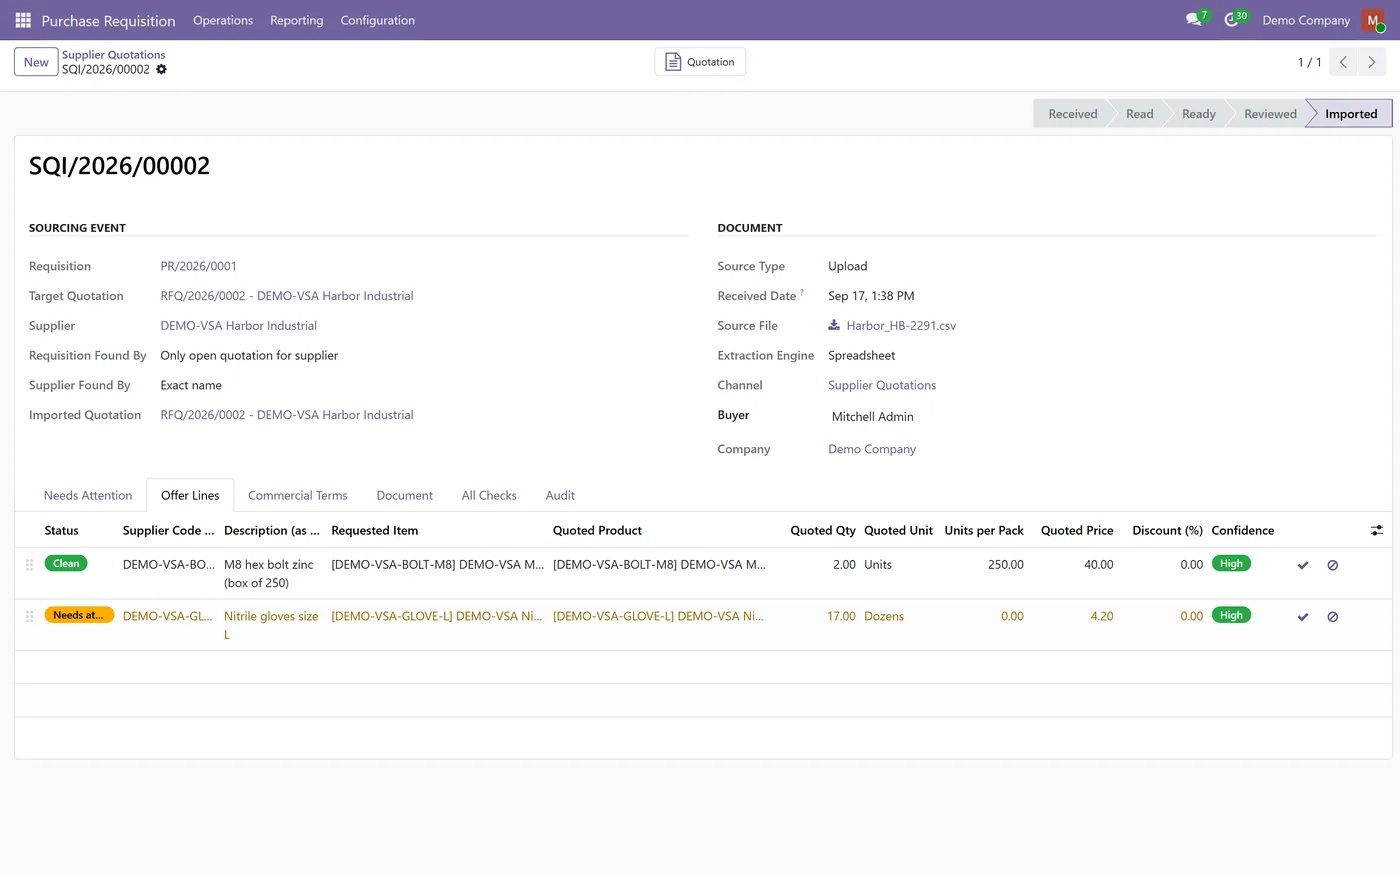
Task: Open the chat messages icon
Action: (x=1194, y=19)
